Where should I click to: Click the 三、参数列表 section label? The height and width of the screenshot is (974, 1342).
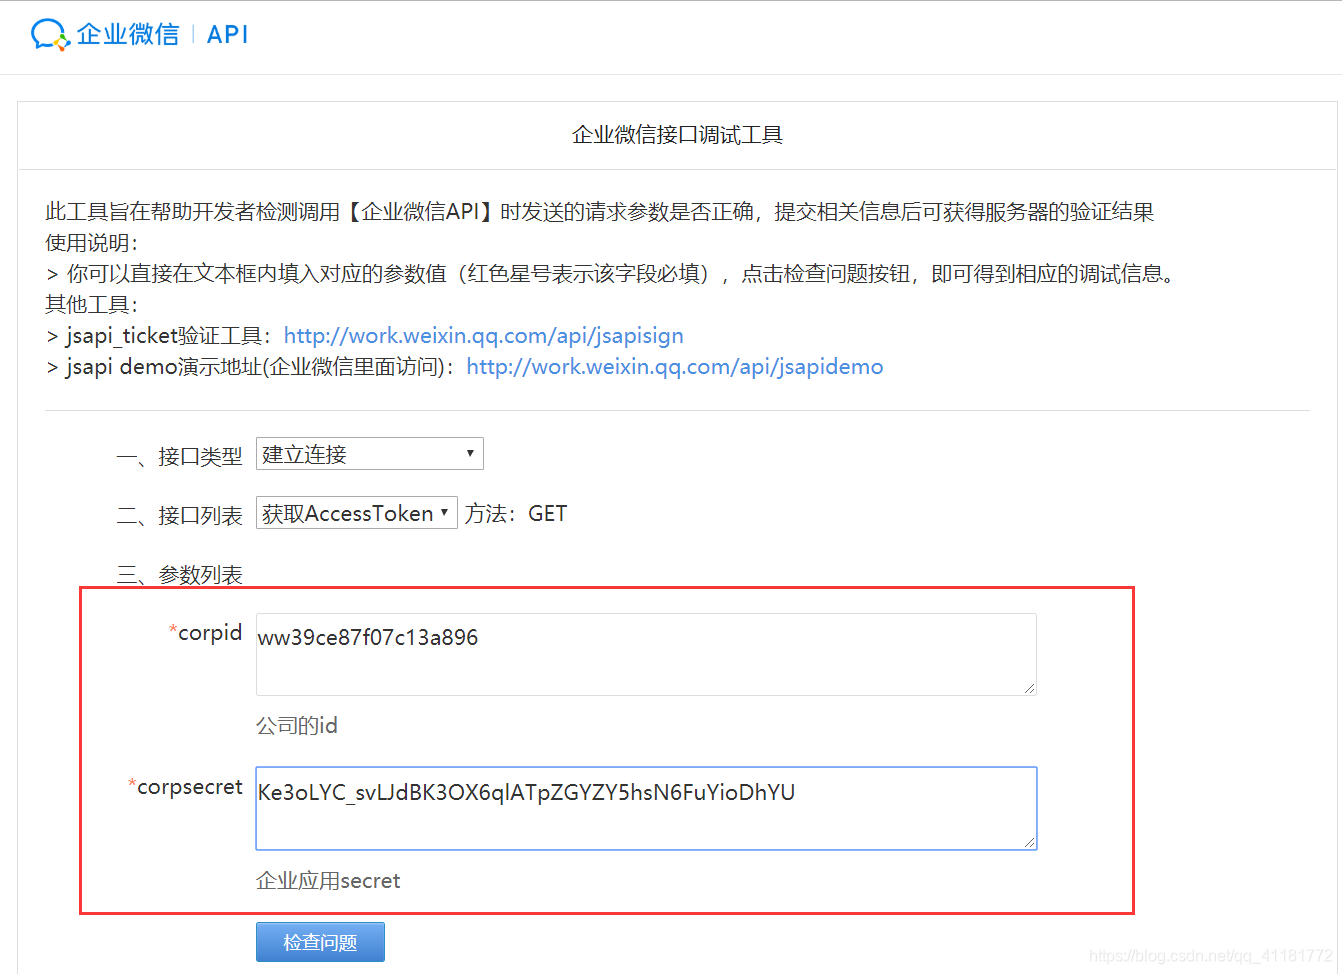click(180, 575)
